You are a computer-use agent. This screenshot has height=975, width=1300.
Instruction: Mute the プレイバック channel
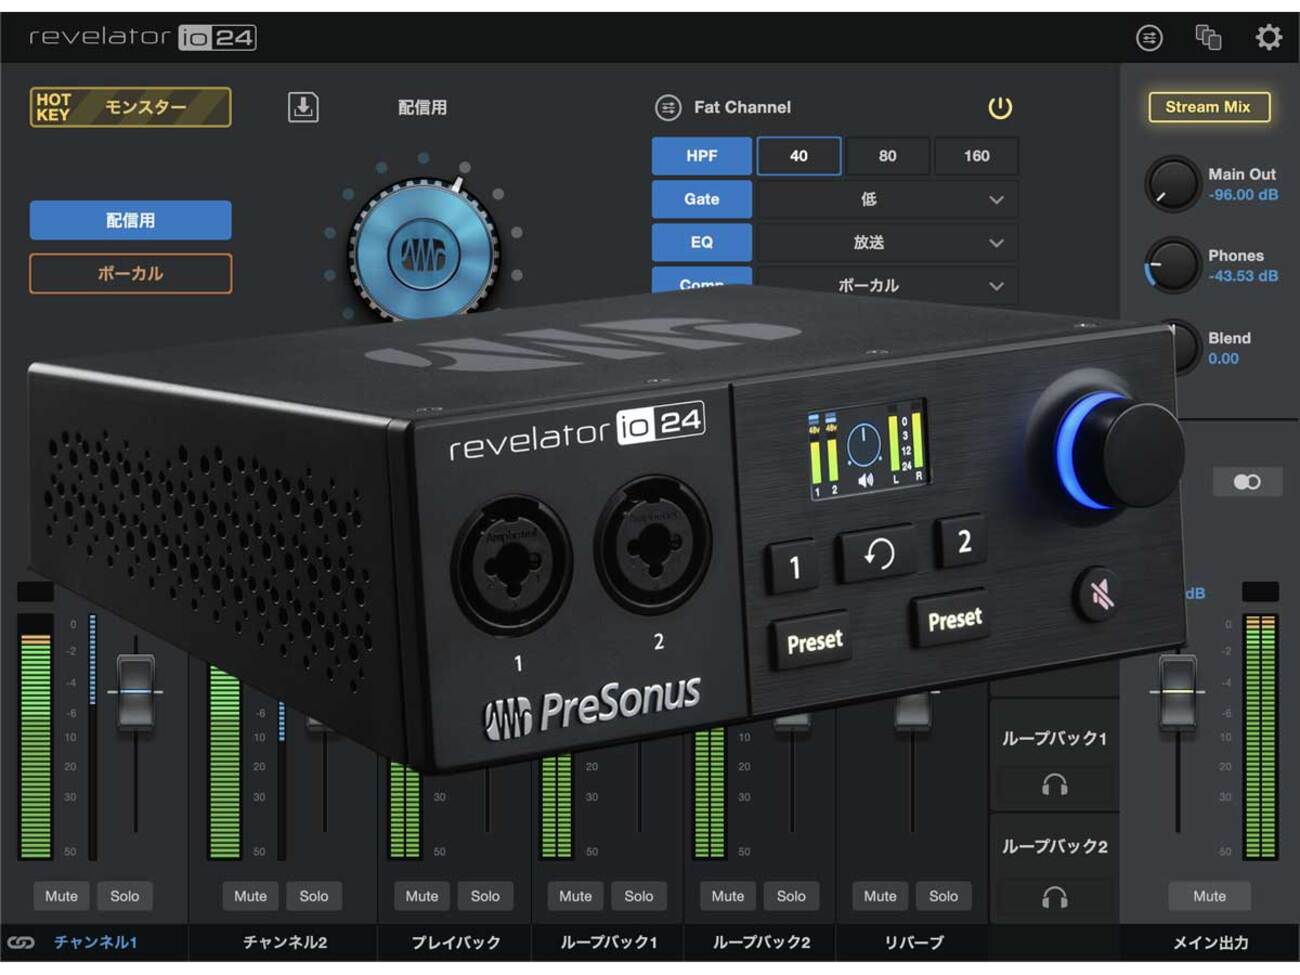(x=422, y=896)
